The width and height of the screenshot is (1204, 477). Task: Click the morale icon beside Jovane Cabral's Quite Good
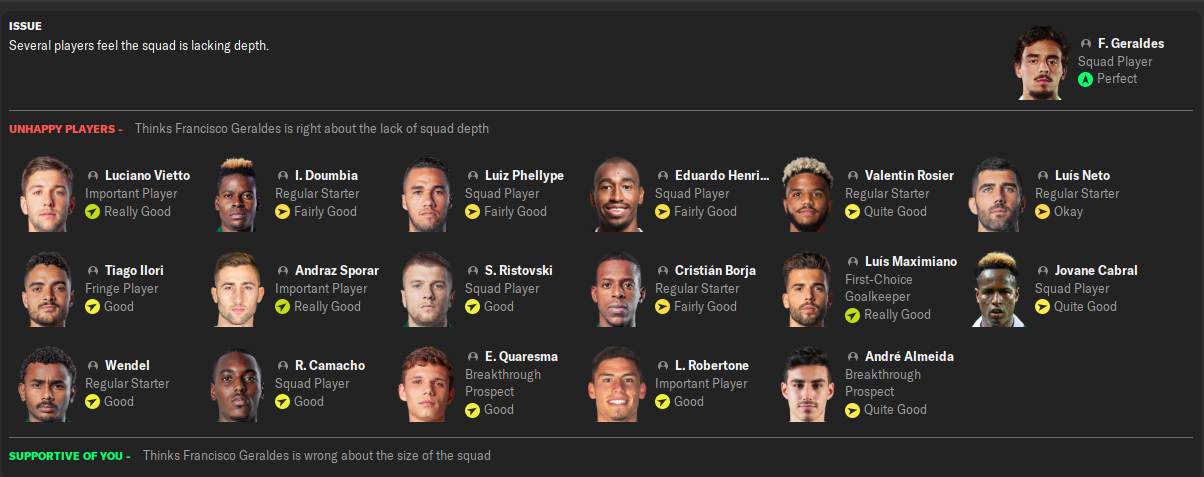pyautogui.click(x=1042, y=307)
